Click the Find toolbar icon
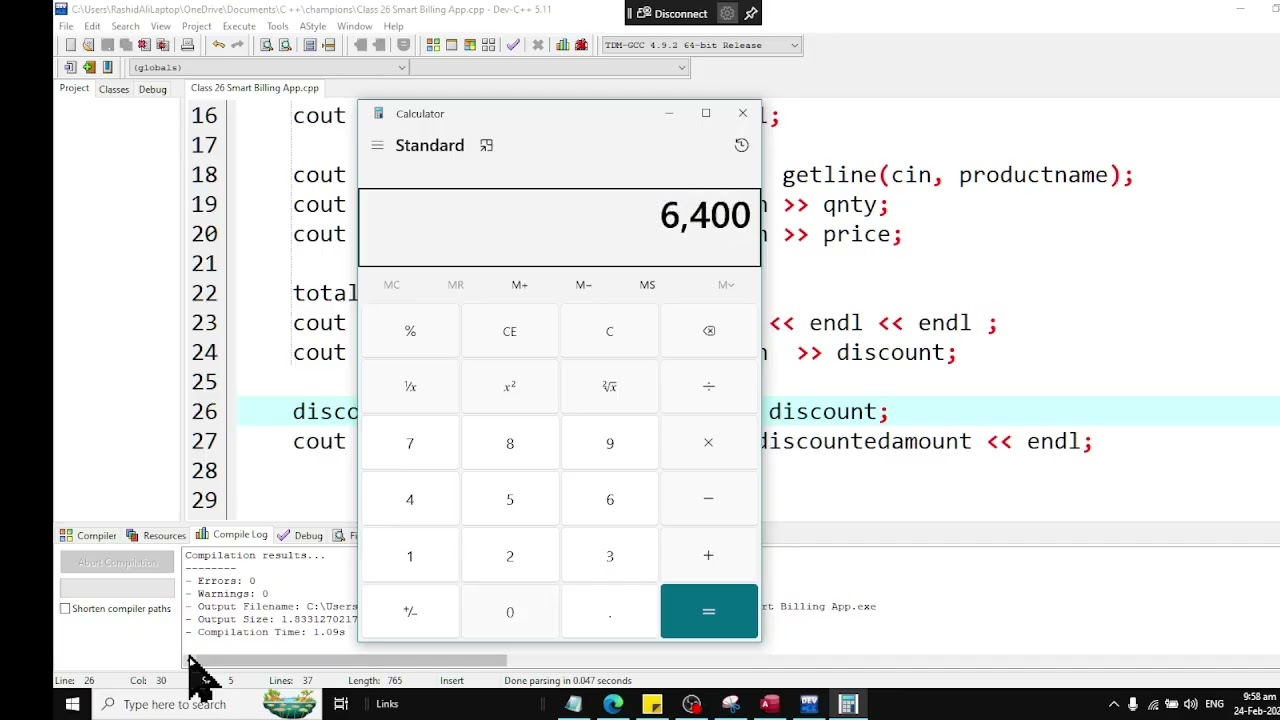Image resolution: width=1280 pixels, height=720 pixels. coord(266,45)
